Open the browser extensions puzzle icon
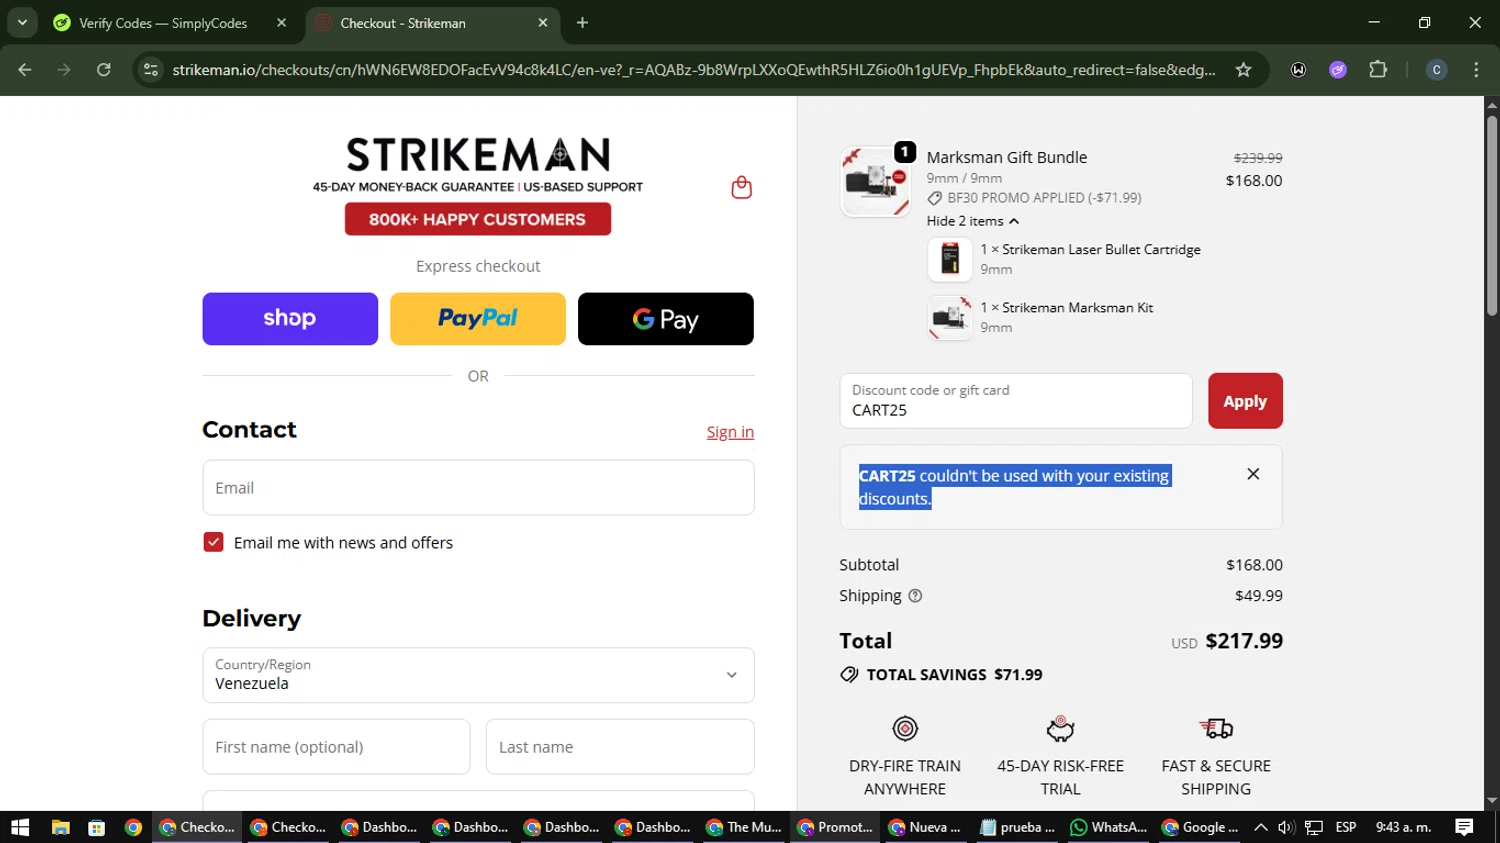This screenshot has height=843, width=1500. [1378, 70]
